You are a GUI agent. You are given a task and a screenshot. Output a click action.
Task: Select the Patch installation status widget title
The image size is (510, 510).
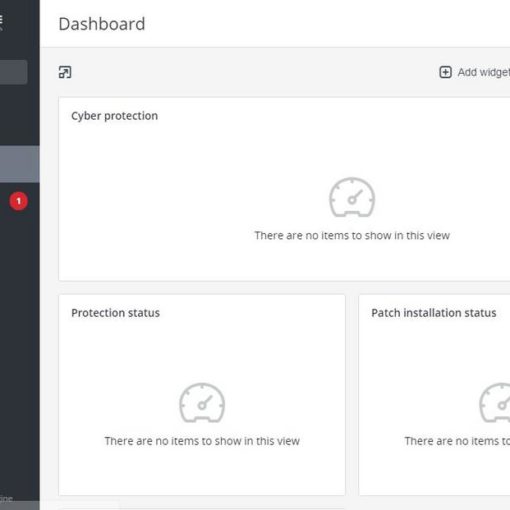coord(434,313)
